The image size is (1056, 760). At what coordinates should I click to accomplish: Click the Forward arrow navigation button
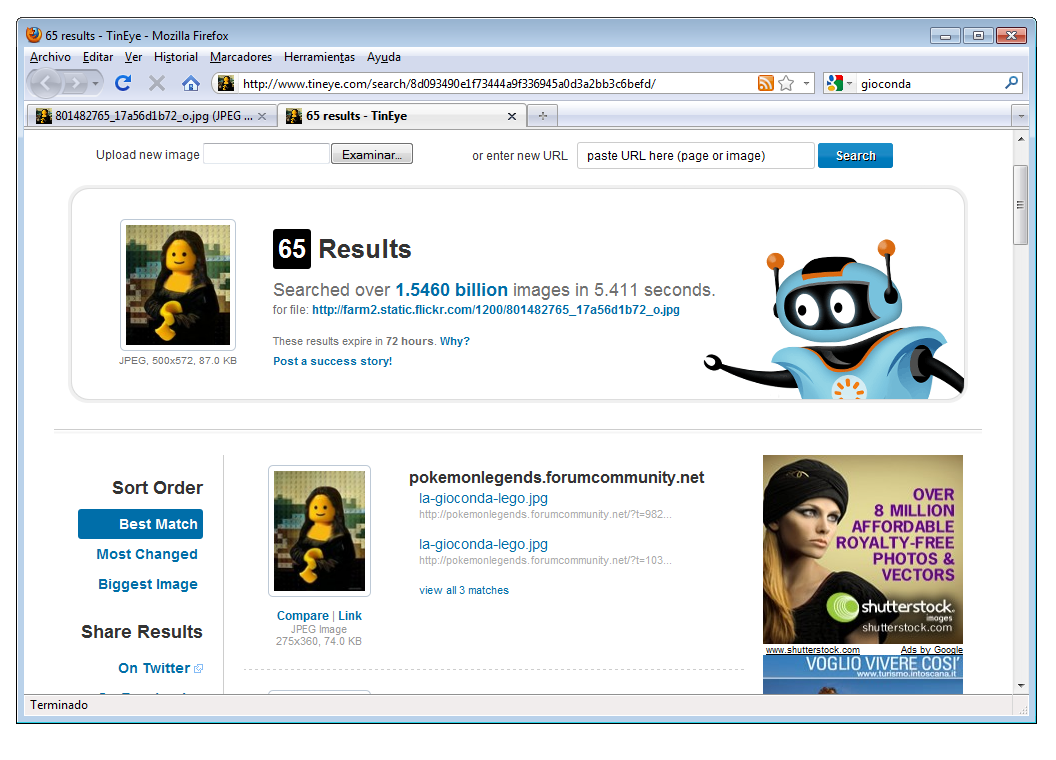coord(75,84)
